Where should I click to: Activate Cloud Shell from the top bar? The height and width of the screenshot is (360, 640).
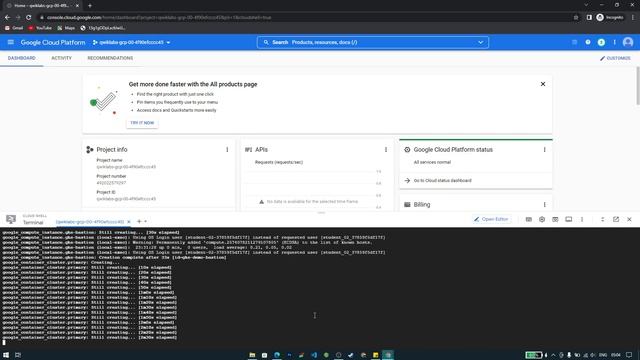[x=574, y=42]
